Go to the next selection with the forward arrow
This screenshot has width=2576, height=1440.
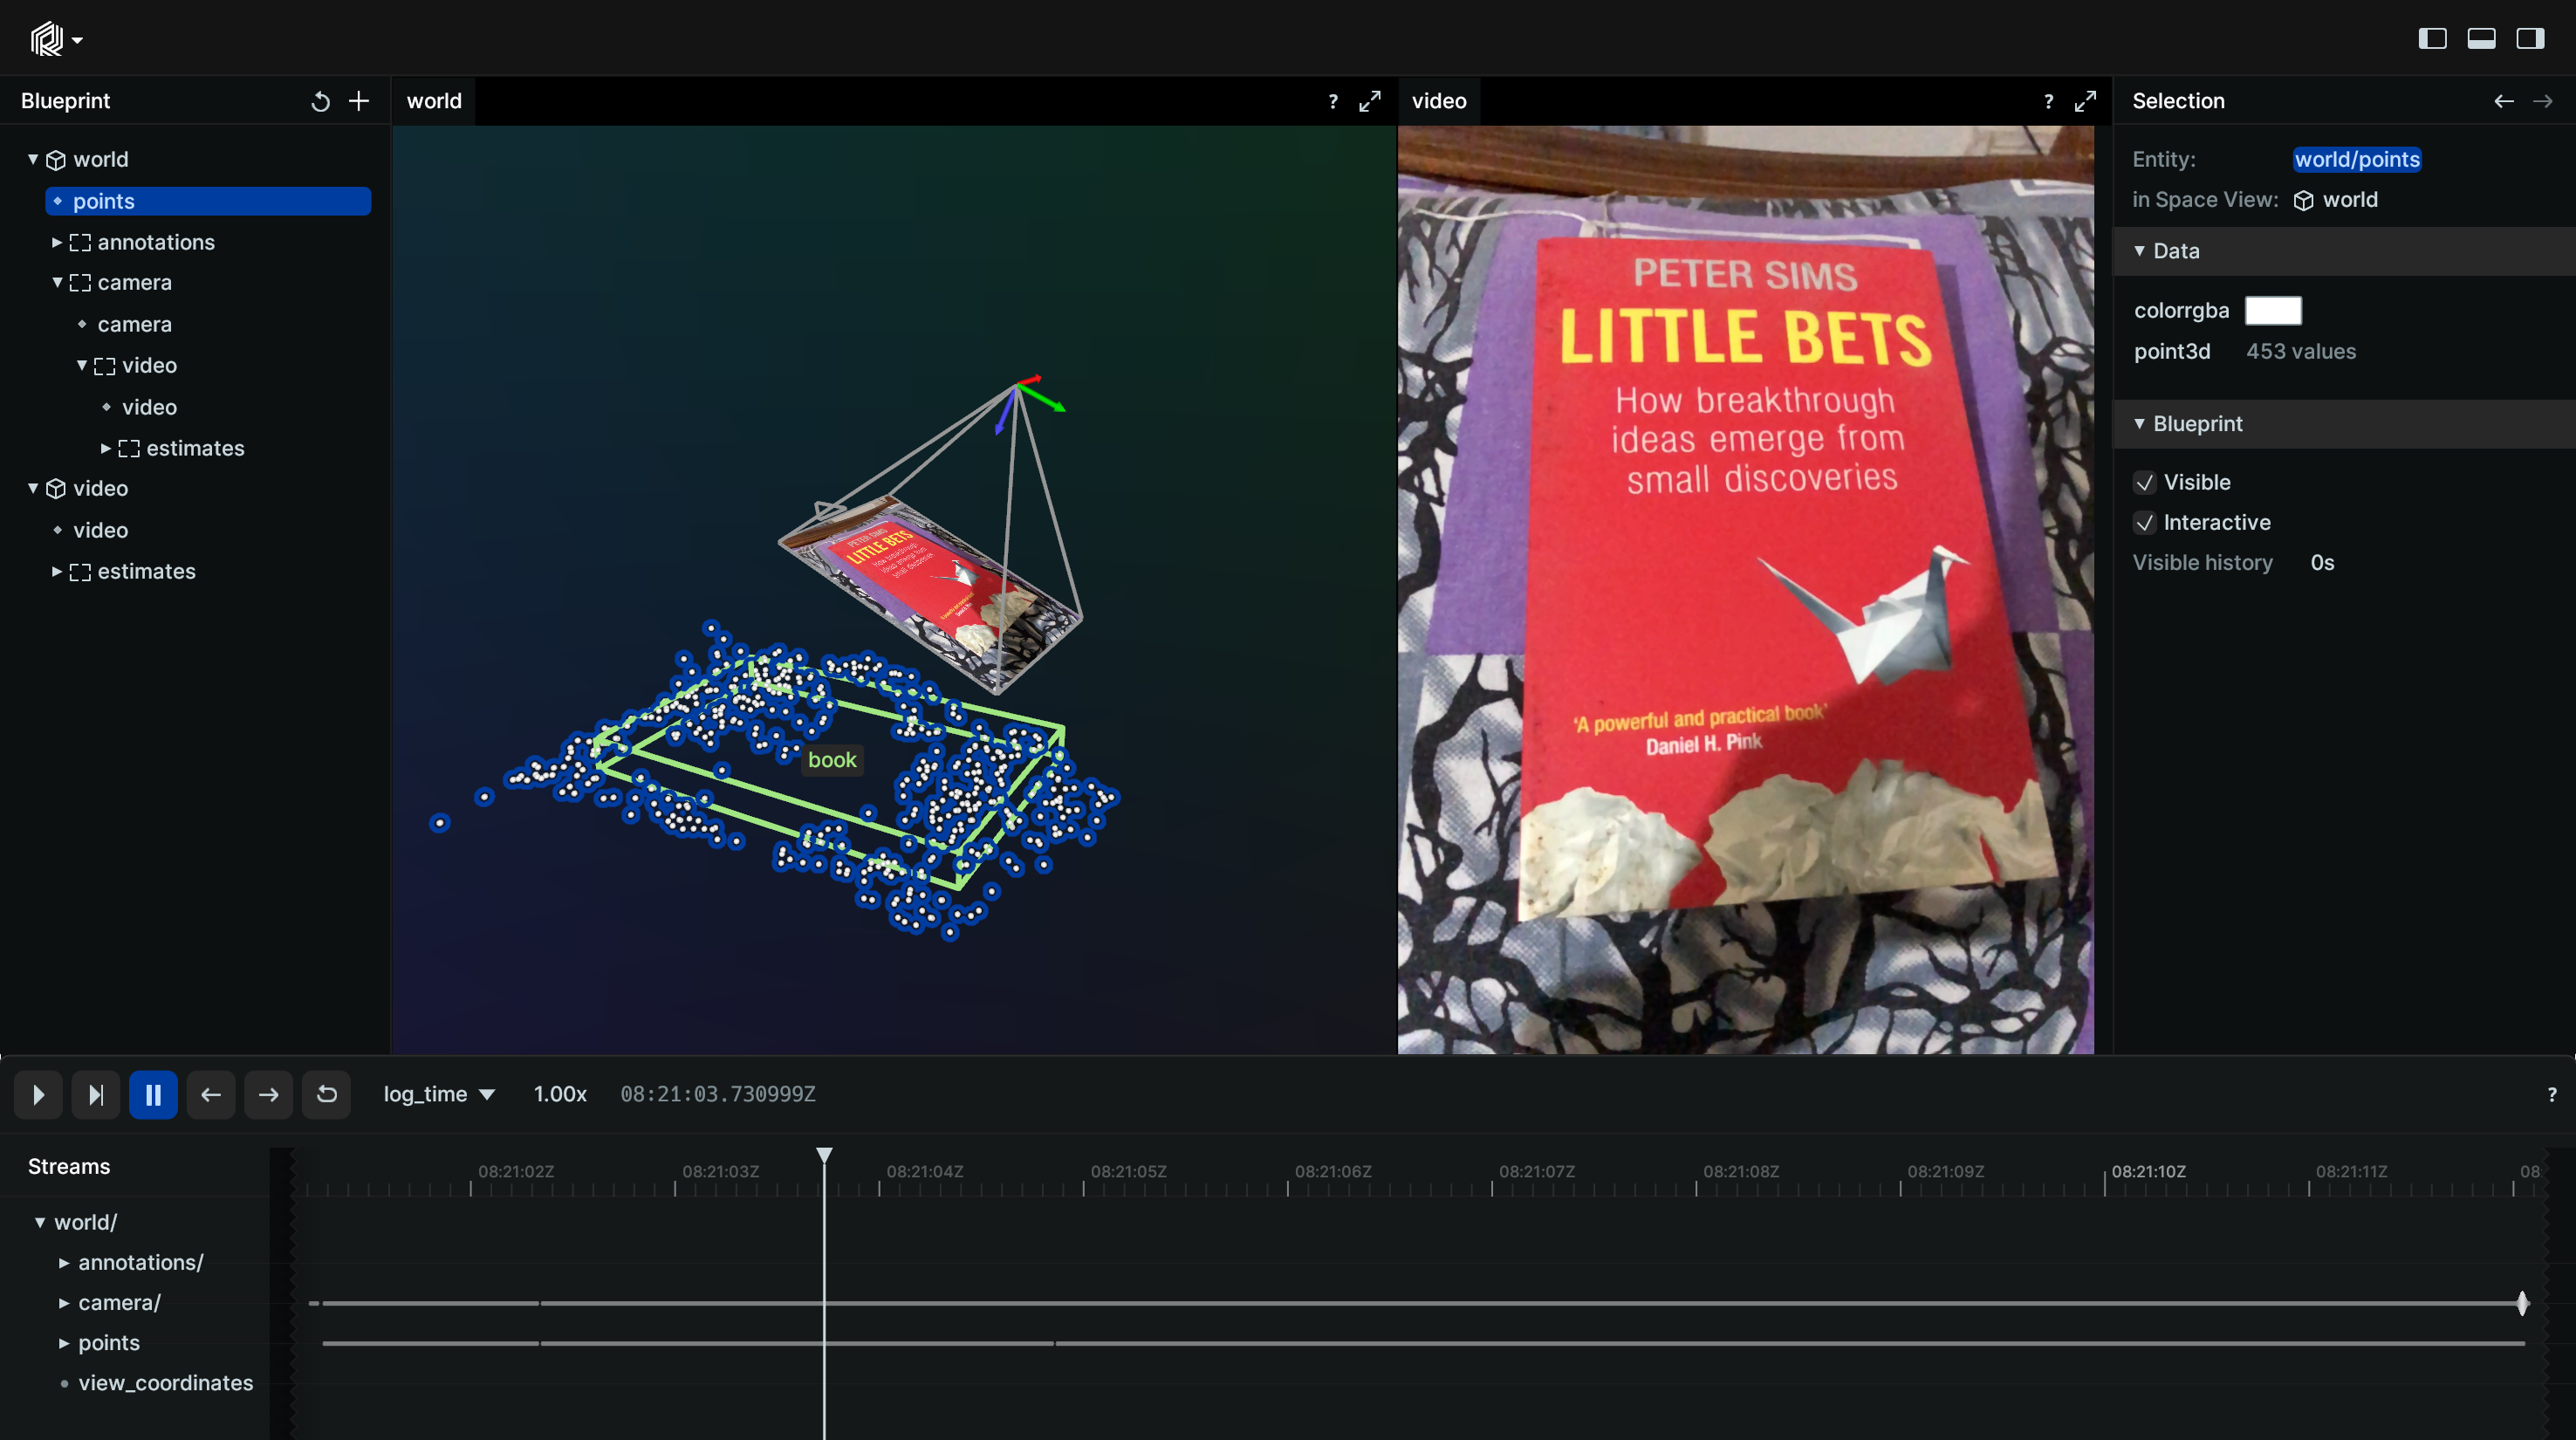point(2542,101)
